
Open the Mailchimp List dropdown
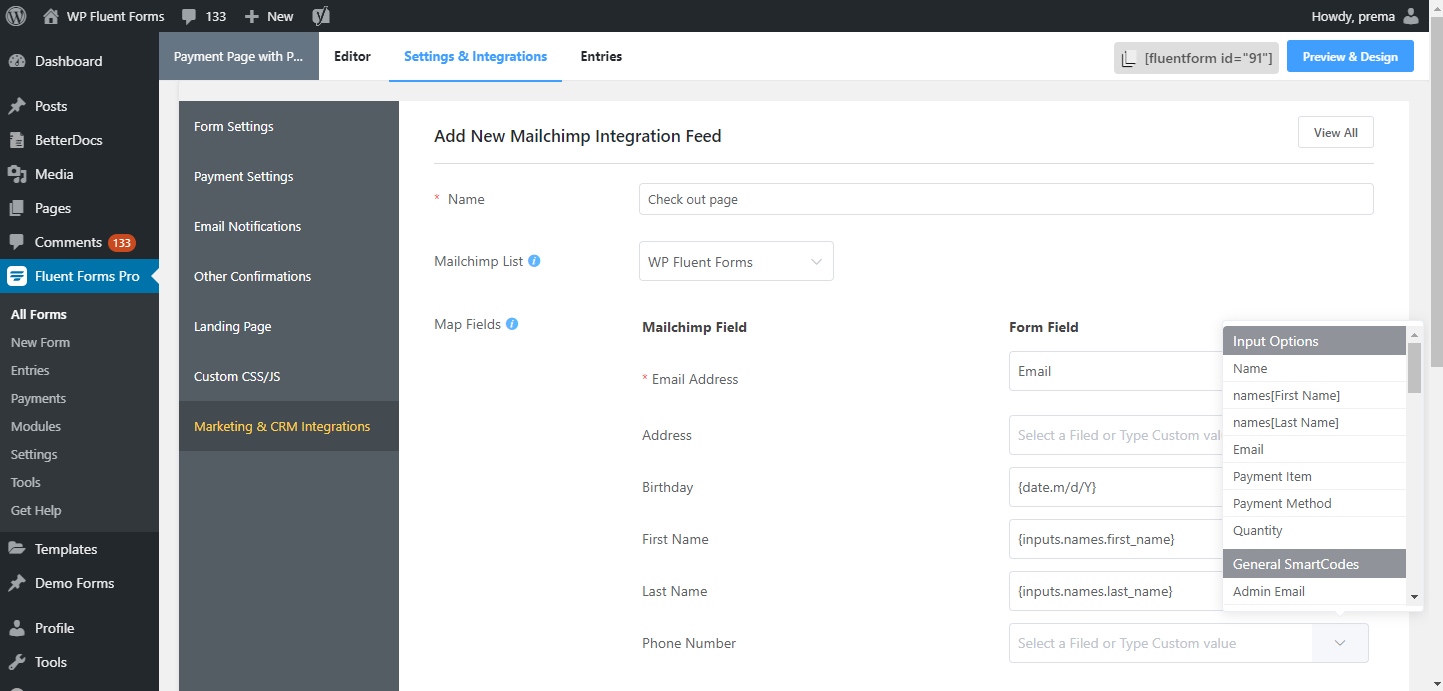pos(735,262)
